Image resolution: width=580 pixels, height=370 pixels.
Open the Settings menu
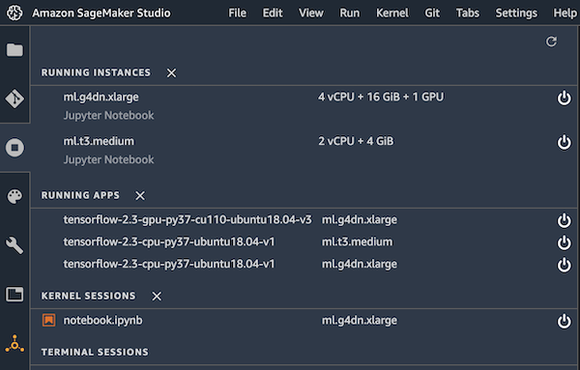pos(516,13)
